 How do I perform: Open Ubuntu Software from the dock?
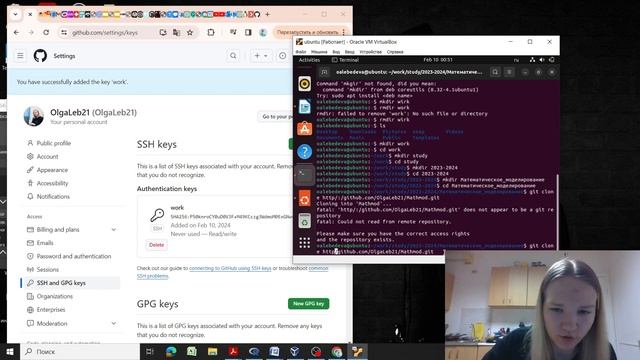[304, 129]
